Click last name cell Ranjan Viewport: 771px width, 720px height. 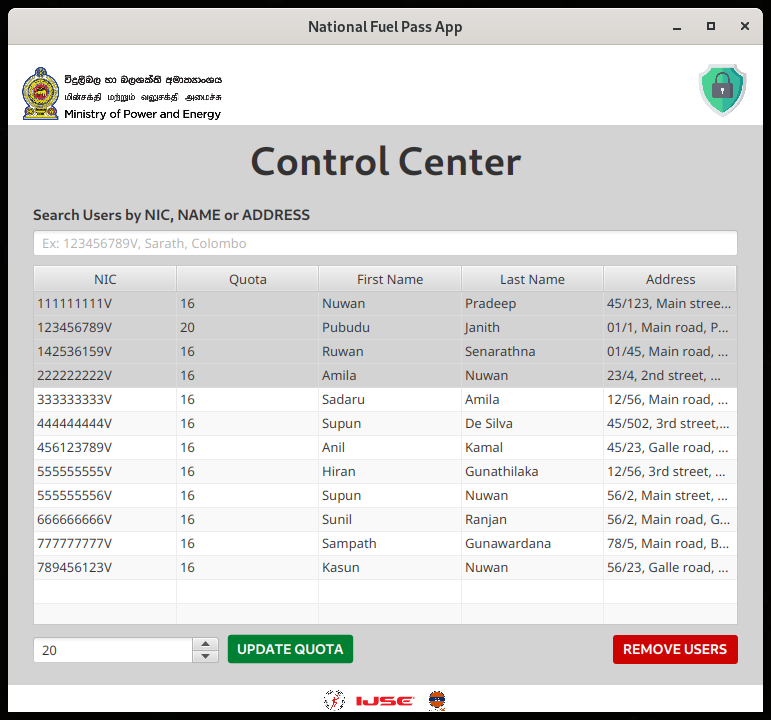(x=533, y=519)
